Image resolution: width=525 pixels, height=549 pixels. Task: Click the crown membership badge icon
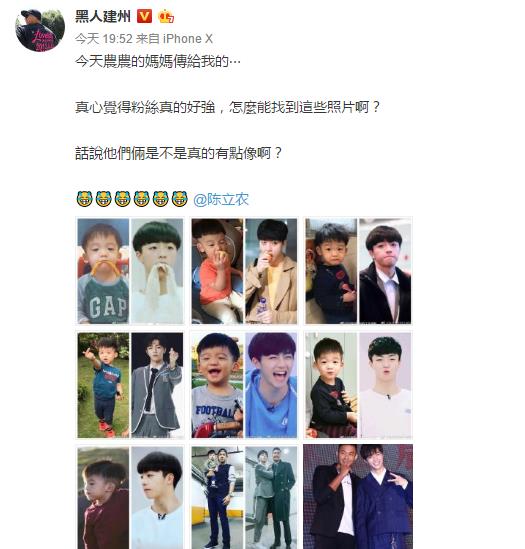tap(166, 16)
